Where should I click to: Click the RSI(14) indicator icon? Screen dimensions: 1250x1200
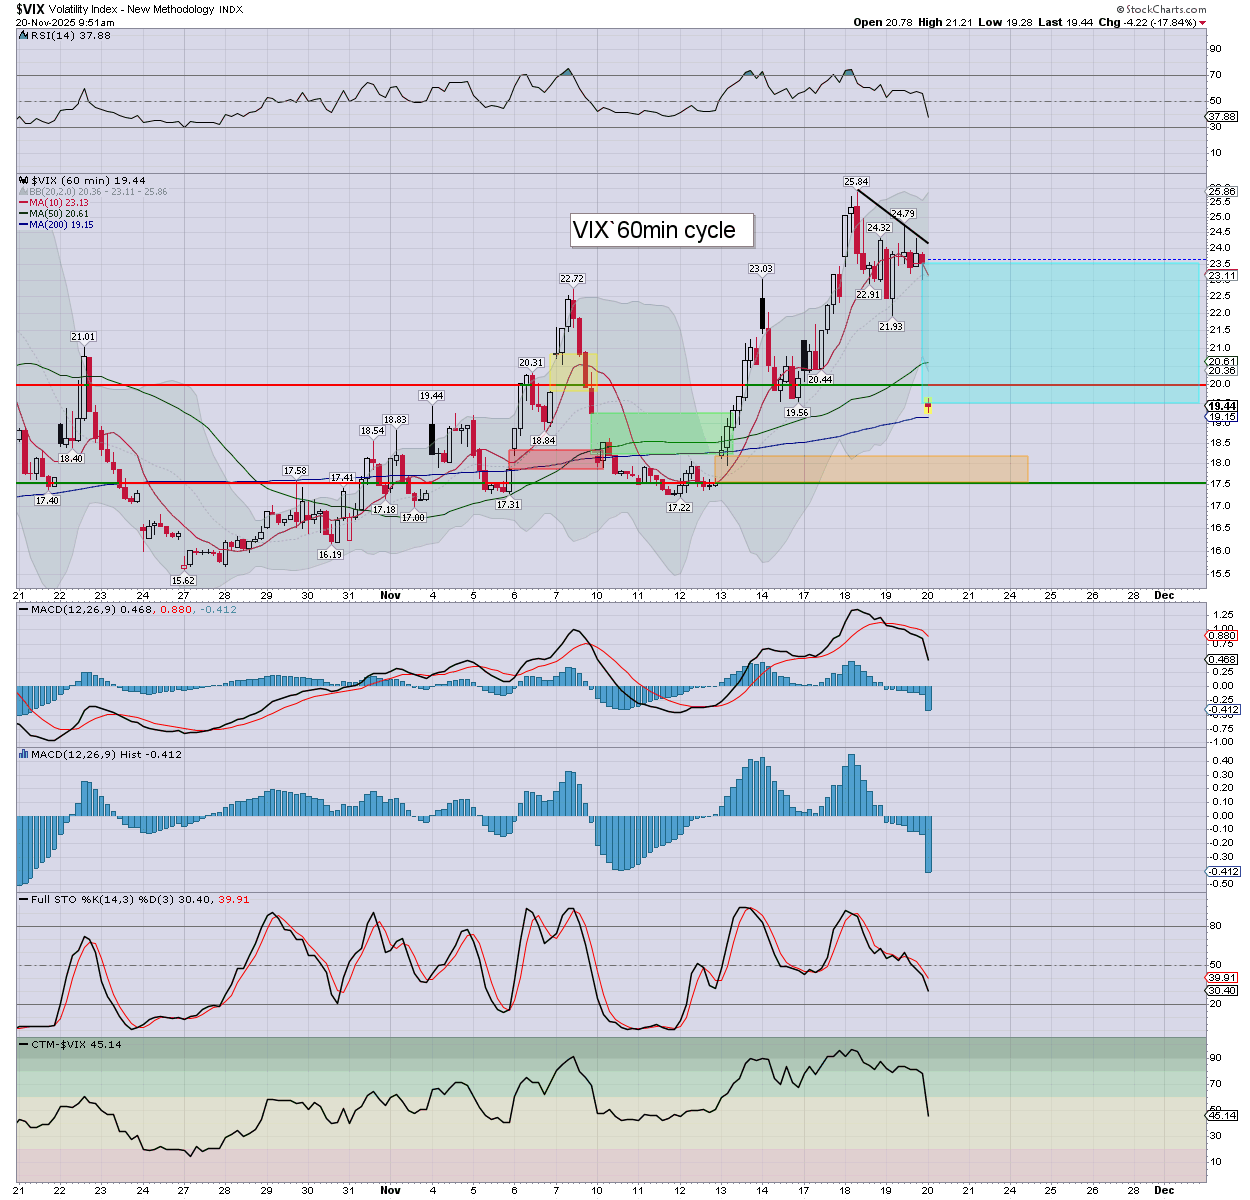pos(24,36)
